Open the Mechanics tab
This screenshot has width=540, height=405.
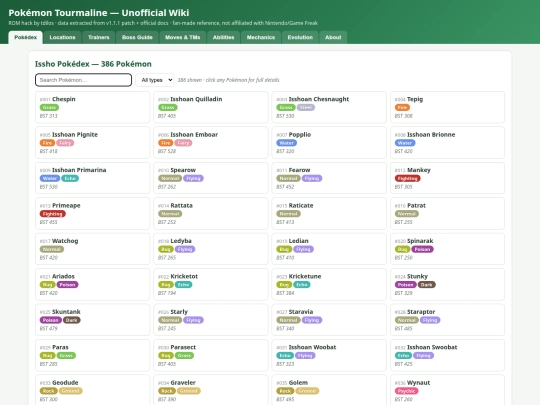(x=261, y=37)
